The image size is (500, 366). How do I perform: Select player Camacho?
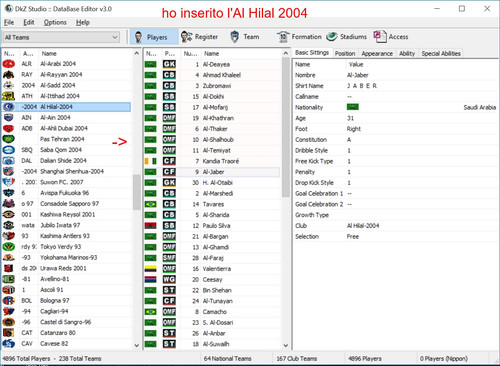(212, 312)
